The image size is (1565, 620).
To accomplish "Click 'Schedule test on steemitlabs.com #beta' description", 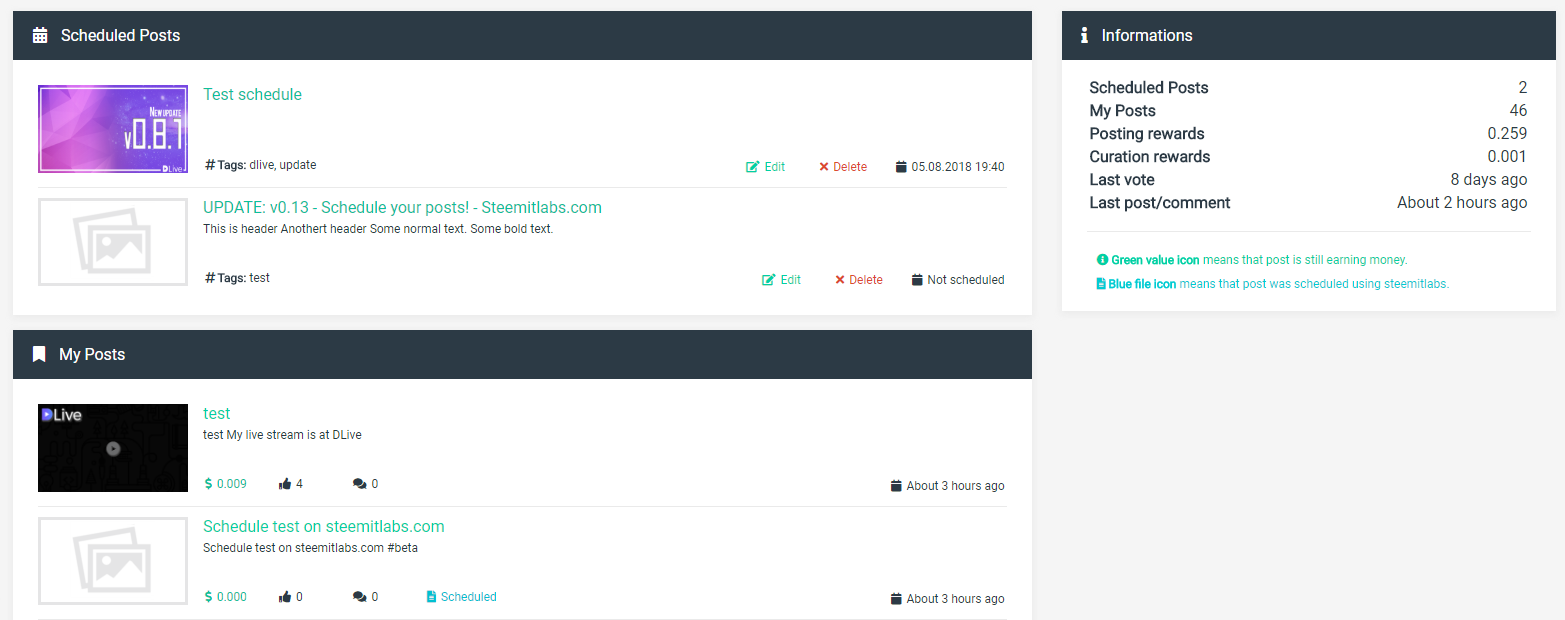I will [310, 548].
